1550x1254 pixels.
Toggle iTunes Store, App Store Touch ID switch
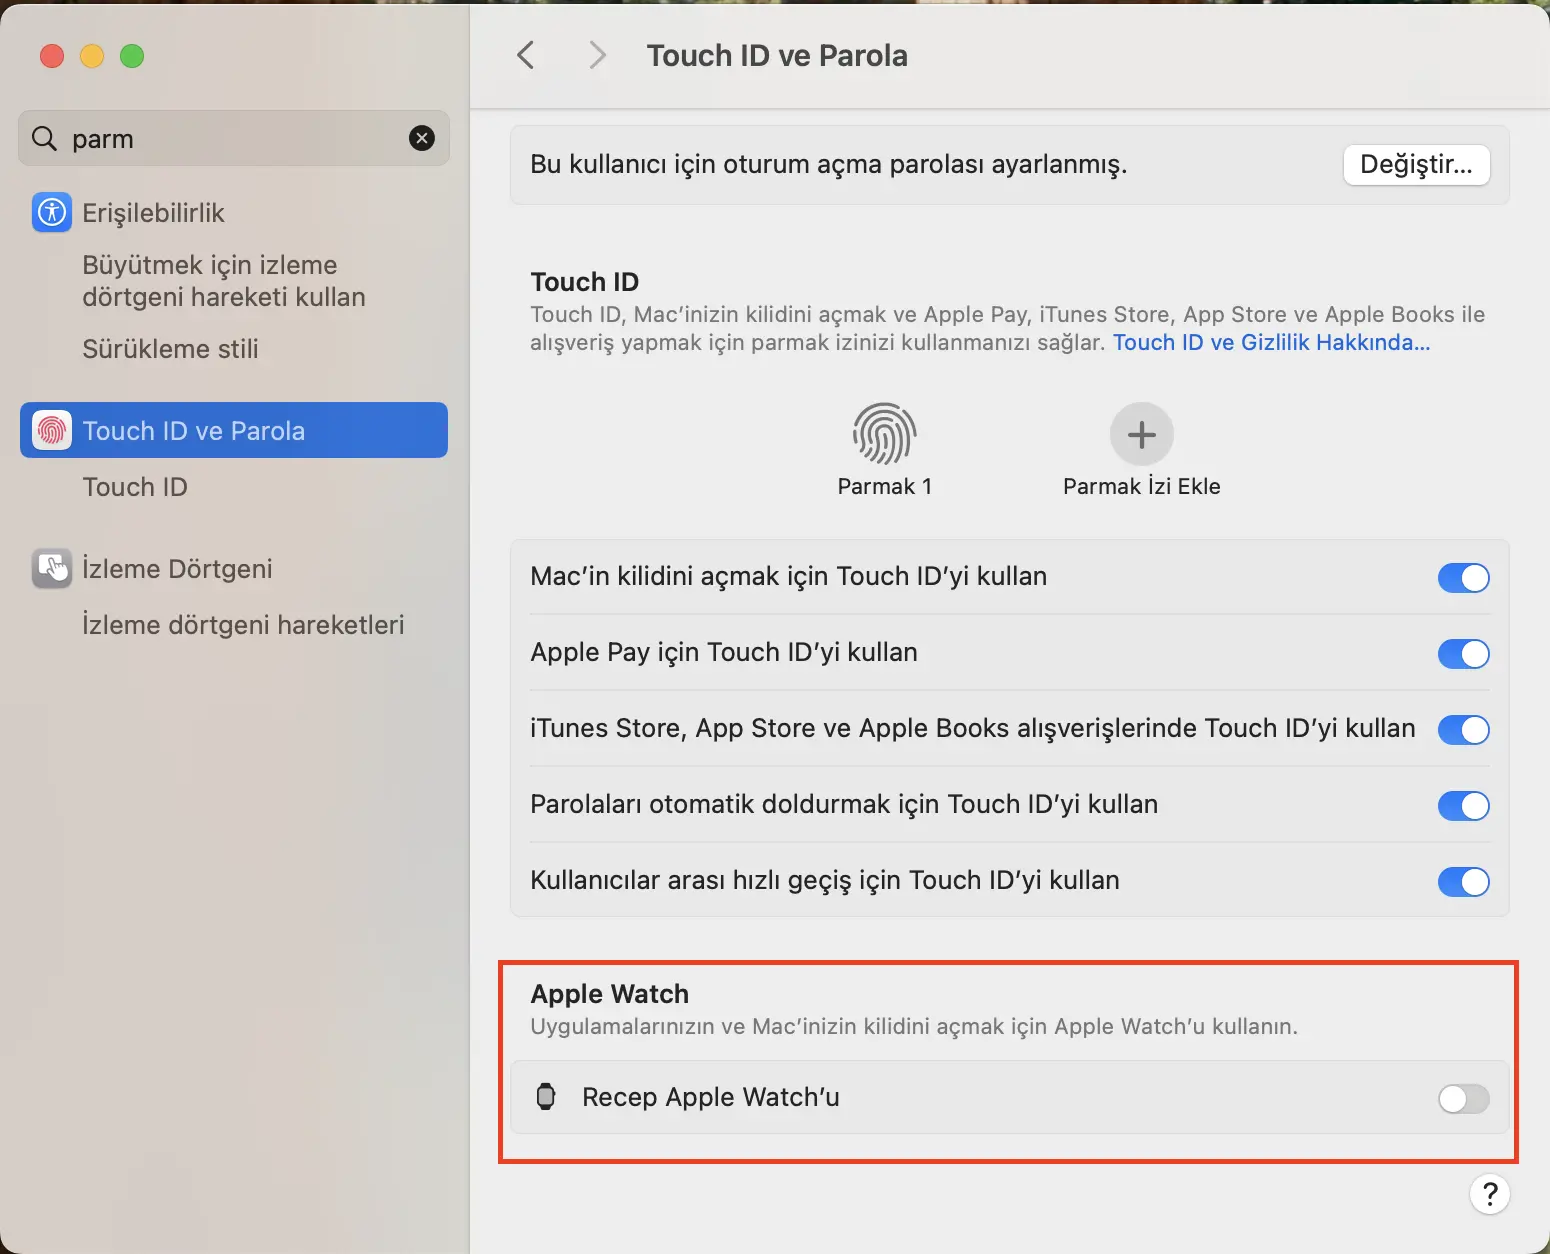(1463, 729)
